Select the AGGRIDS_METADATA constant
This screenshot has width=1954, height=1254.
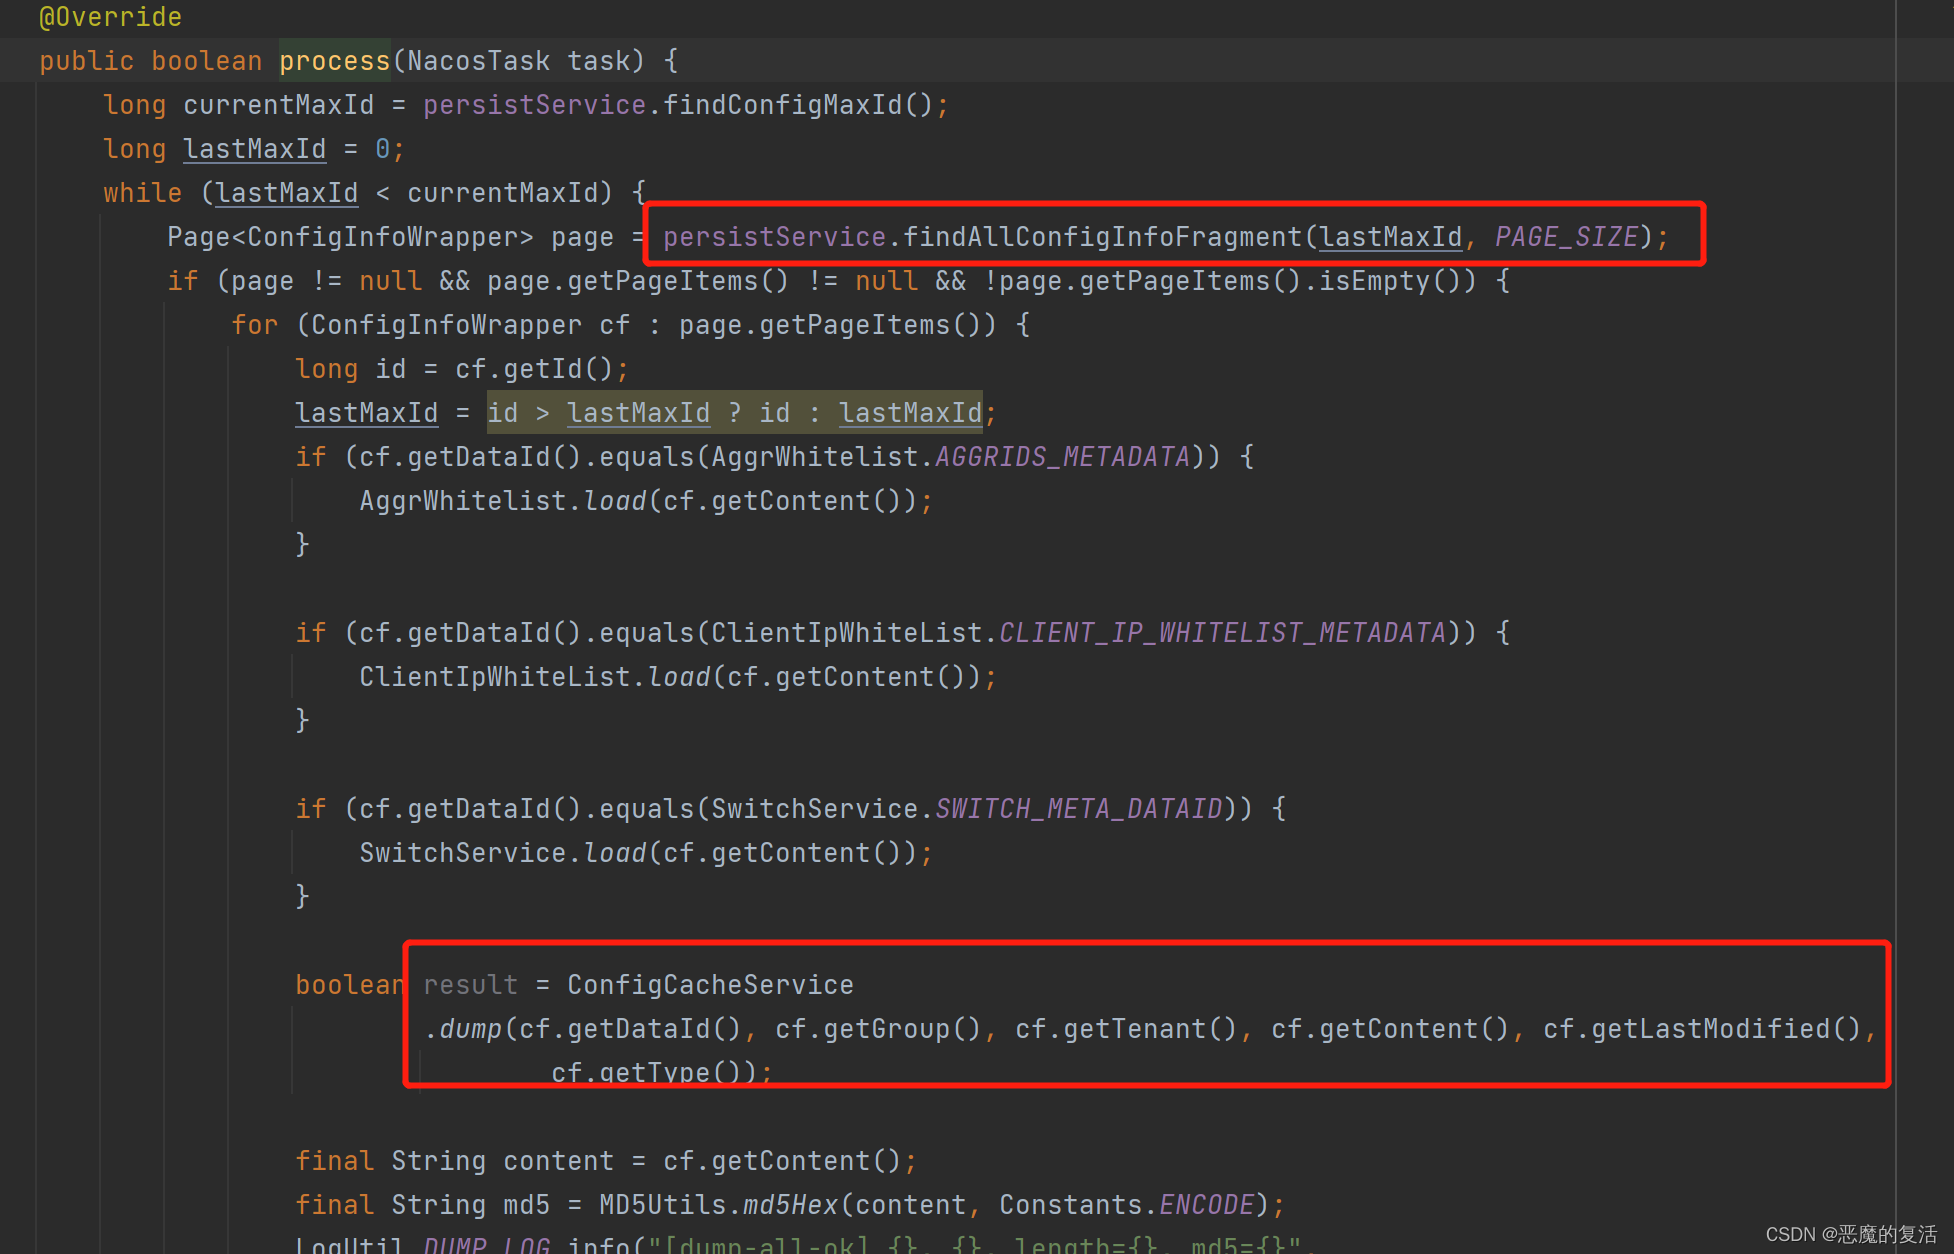(1062, 456)
